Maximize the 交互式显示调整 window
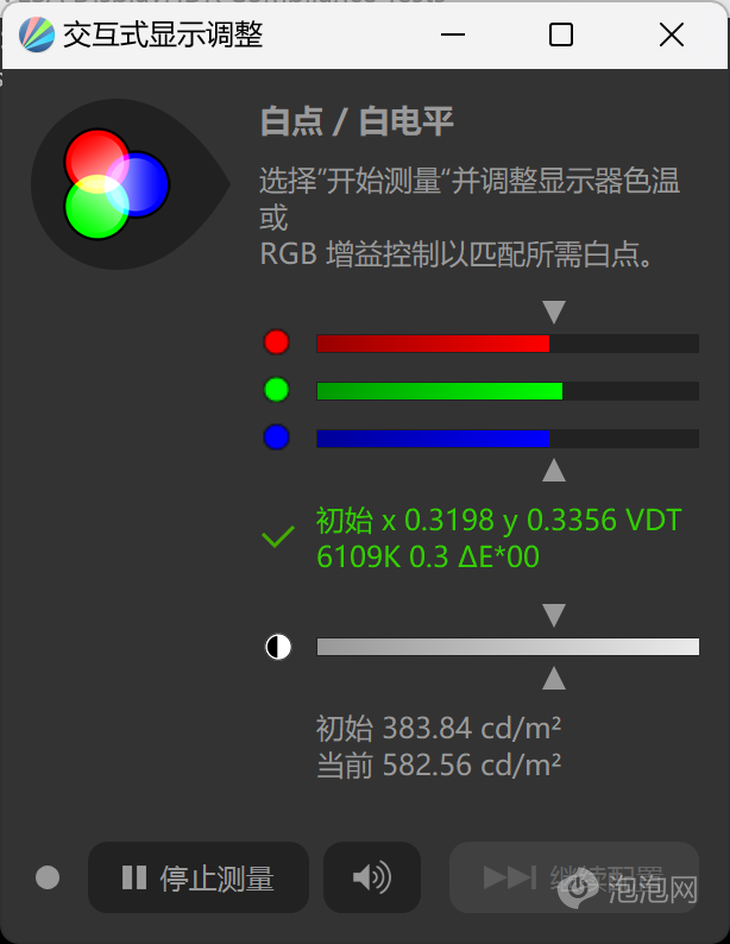The image size is (730, 944). [561, 34]
